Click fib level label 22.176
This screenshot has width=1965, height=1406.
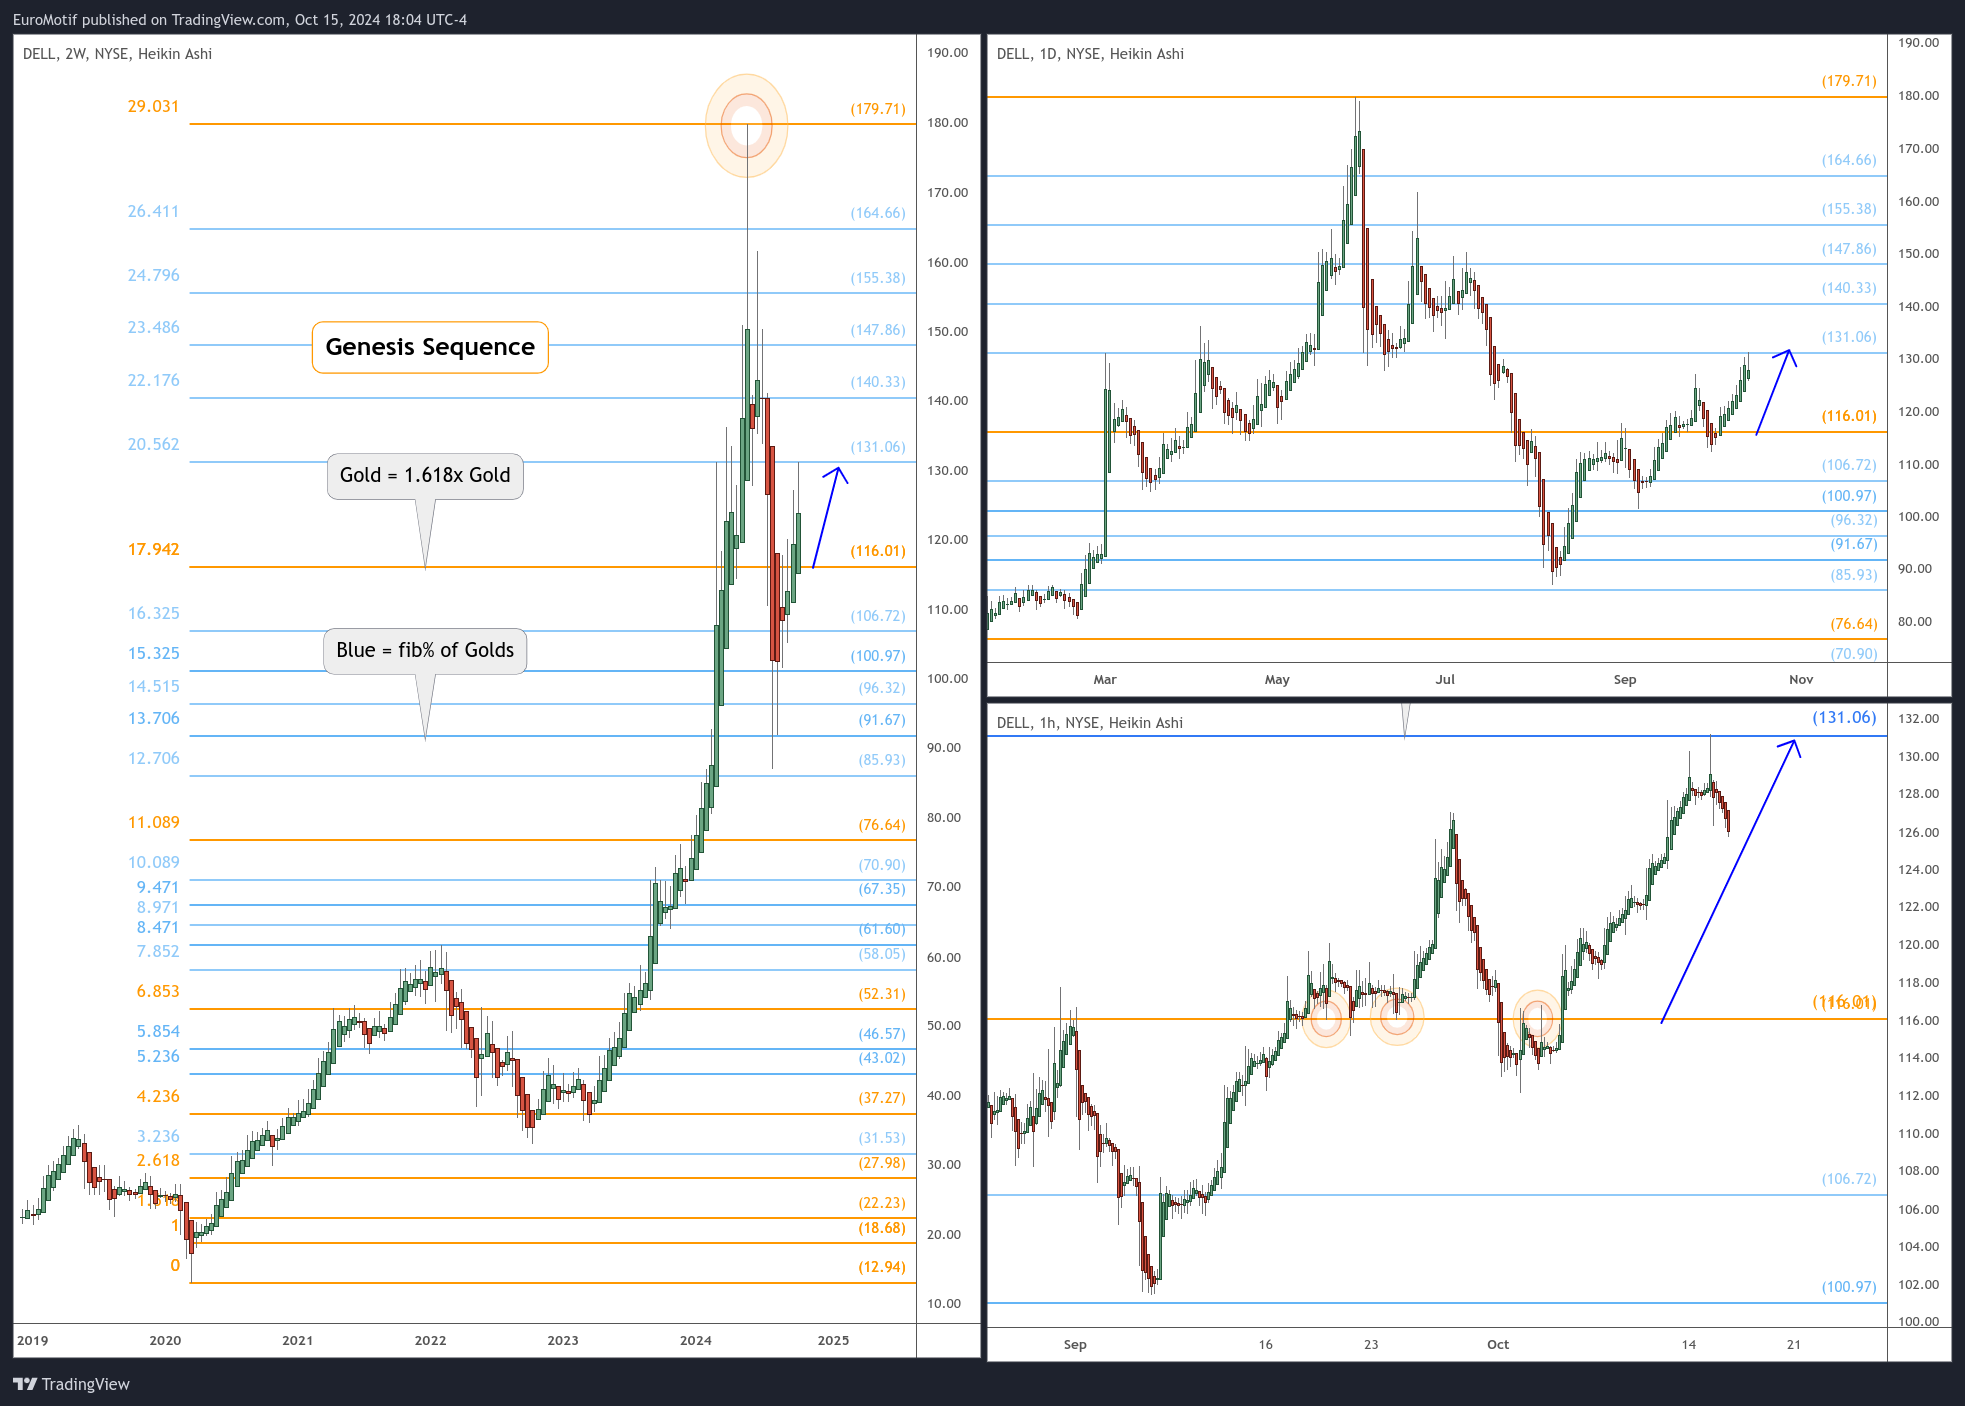[x=153, y=380]
